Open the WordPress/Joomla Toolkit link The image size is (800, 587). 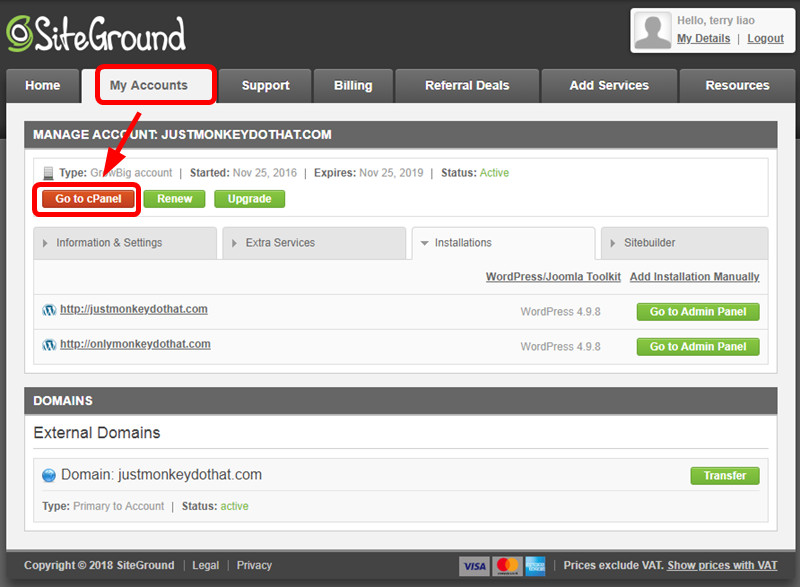[553, 277]
